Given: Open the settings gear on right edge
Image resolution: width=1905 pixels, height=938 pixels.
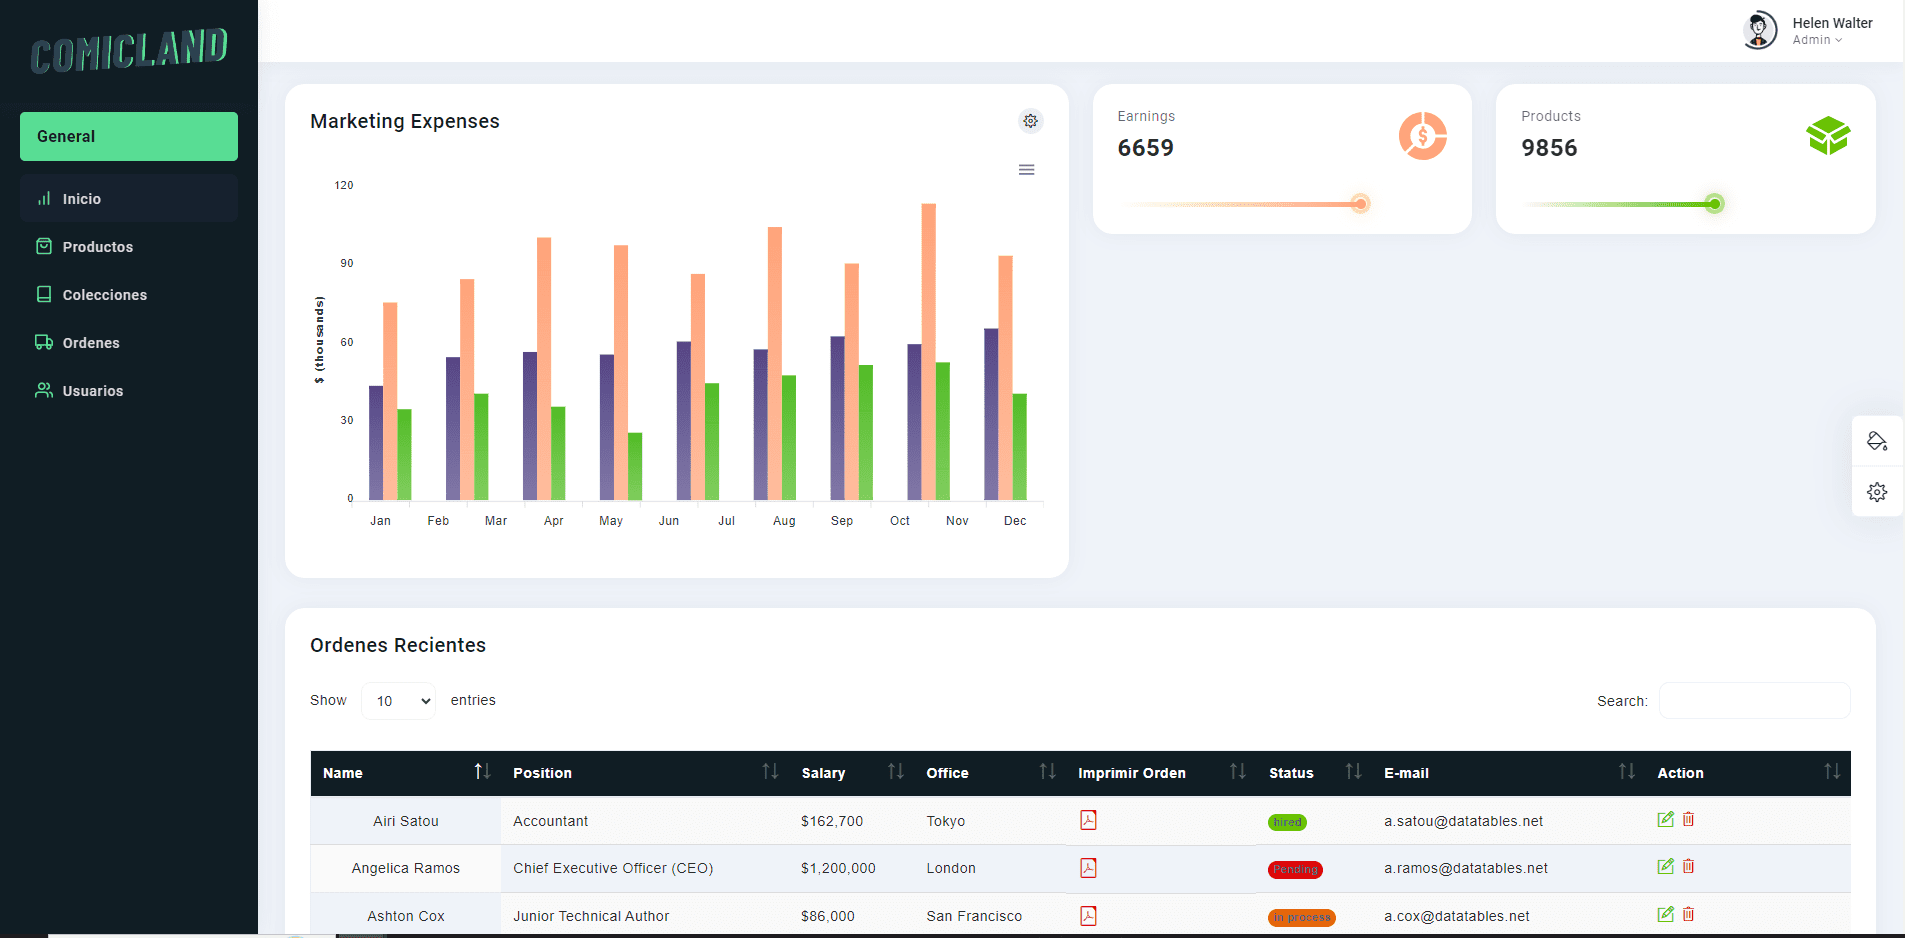Looking at the screenshot, I should pos(1876,492).
